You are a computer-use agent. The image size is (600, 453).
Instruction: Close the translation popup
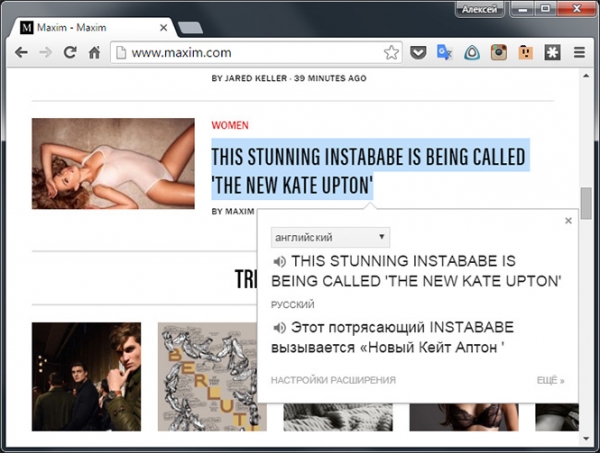(x=568, y=220)
